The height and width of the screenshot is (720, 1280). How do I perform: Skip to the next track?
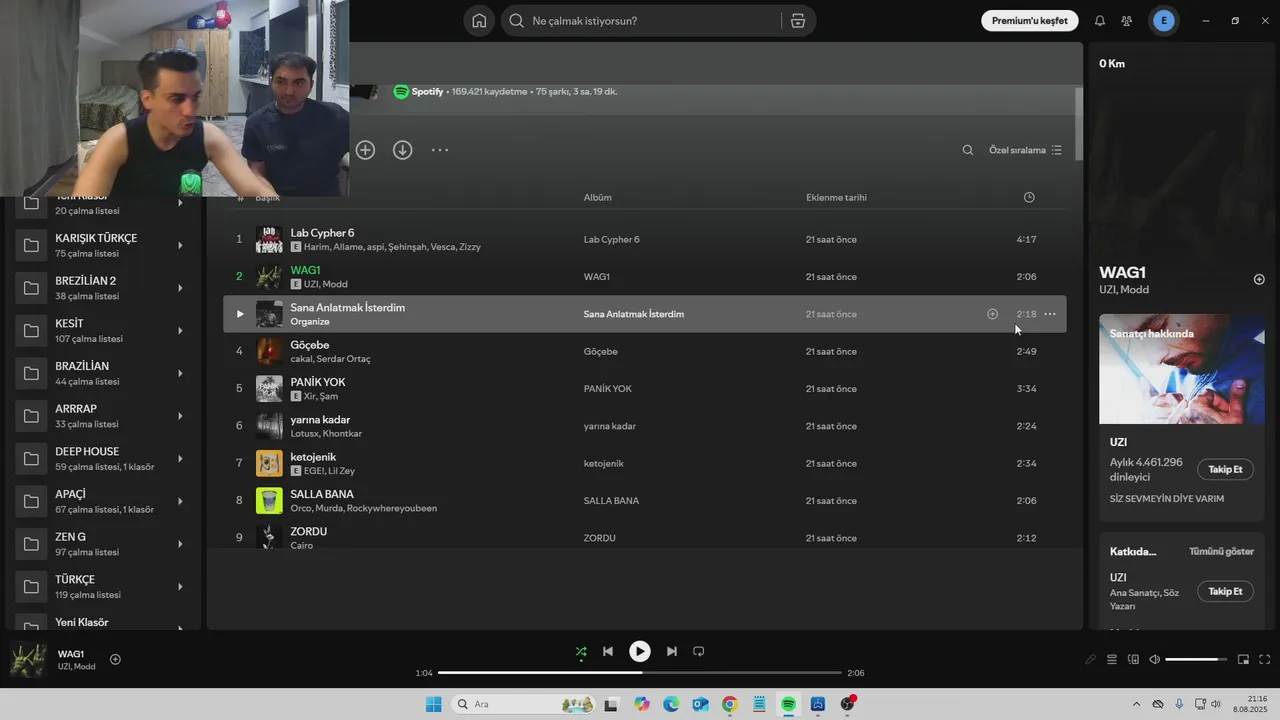pyautogui.click(x=672, y=652)
